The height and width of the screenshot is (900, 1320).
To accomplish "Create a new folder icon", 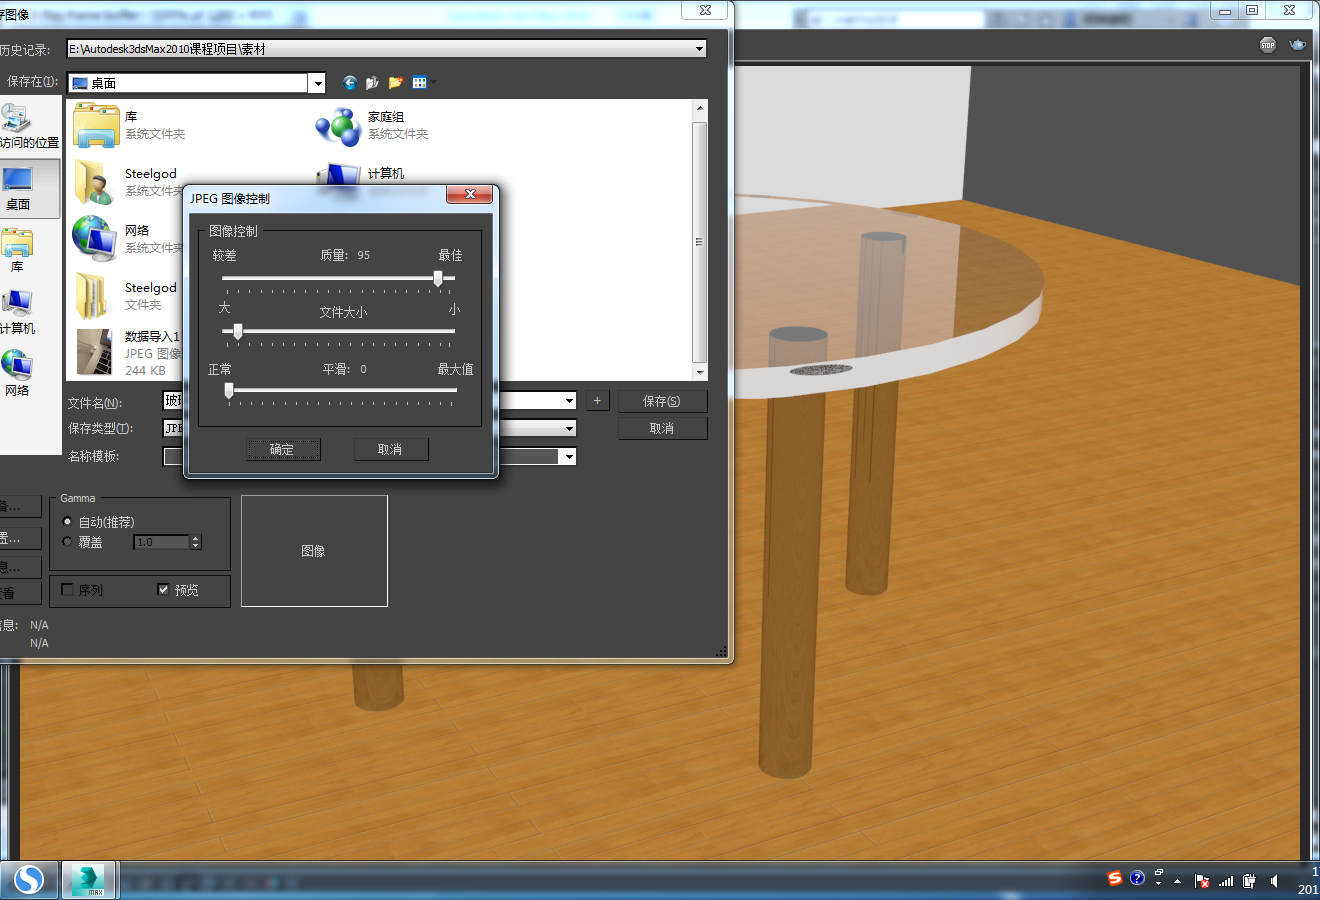I will [396, 83].
